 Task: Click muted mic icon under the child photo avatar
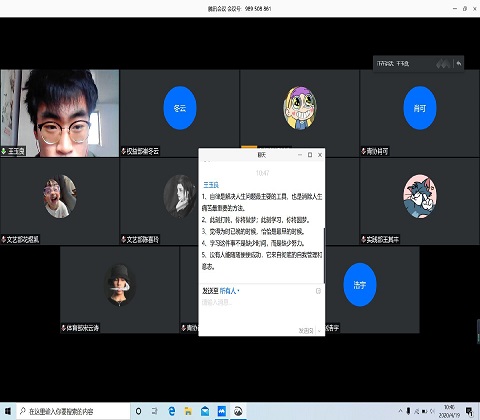click(4, 239)
